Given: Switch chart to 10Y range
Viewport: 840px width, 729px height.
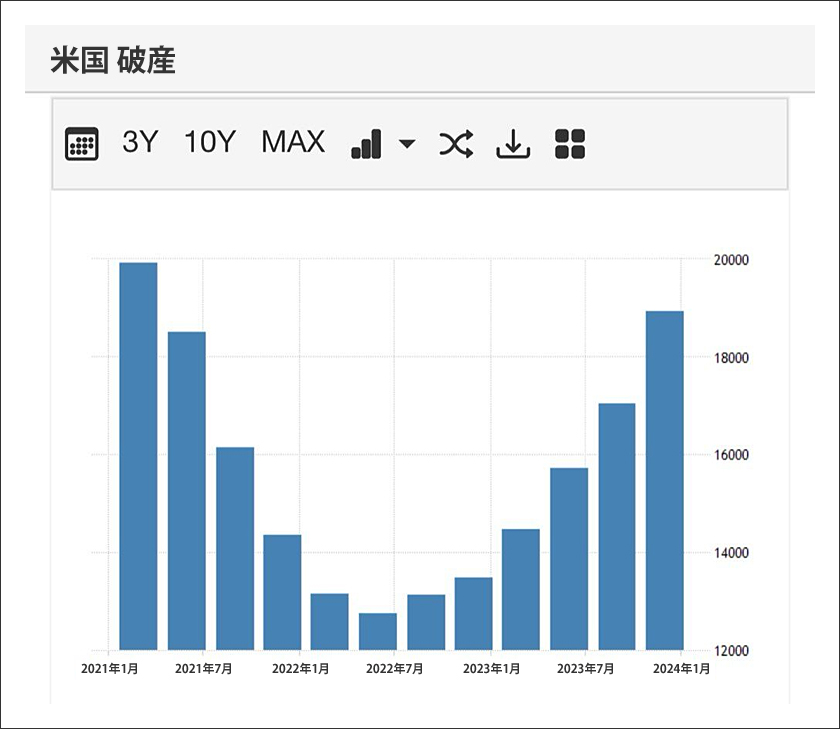Looking at the screenshot, I should pos(208,143).
